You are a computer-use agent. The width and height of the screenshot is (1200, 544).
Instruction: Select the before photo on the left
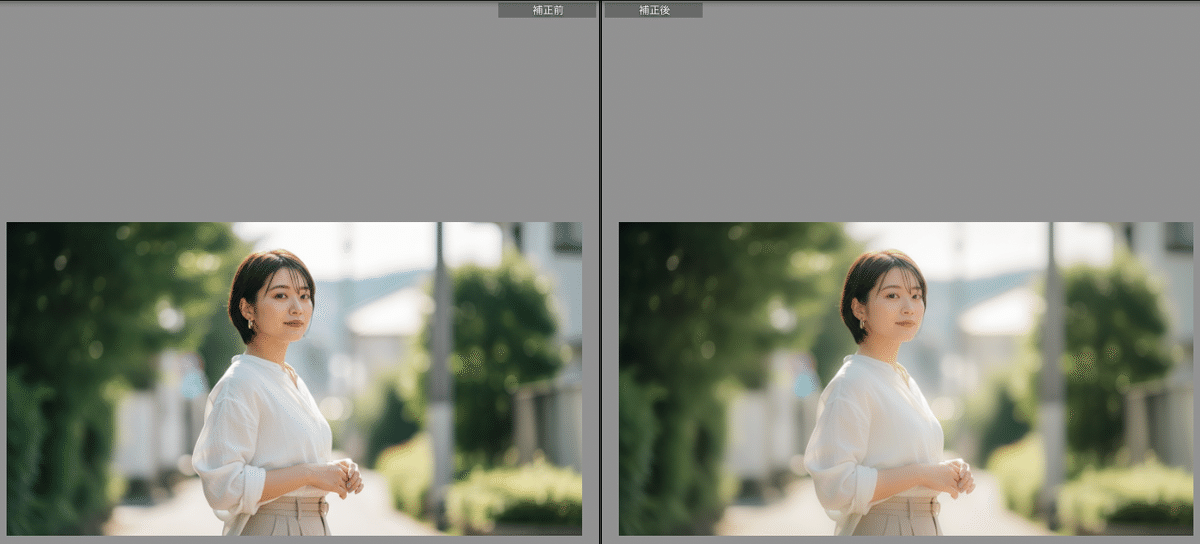(x=294, y=378)
